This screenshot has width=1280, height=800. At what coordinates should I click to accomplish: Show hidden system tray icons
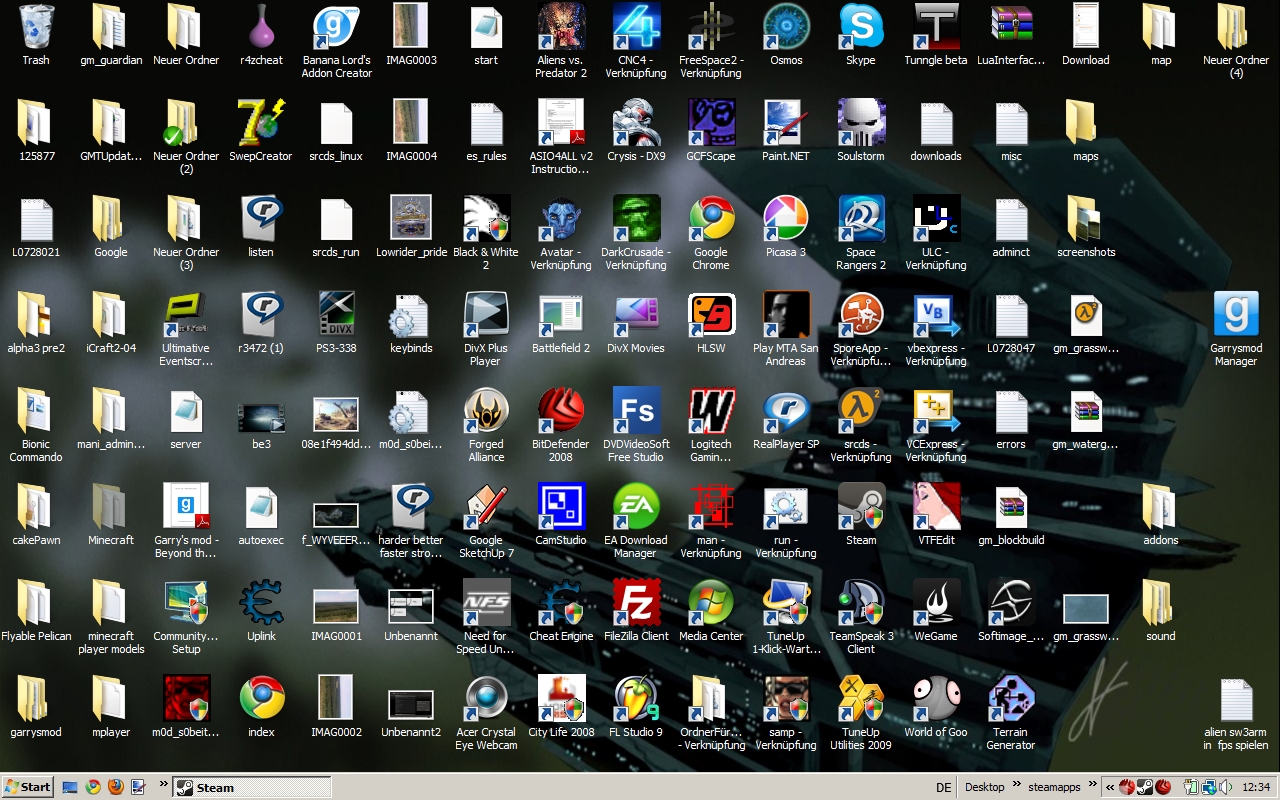pos(1110,787)
